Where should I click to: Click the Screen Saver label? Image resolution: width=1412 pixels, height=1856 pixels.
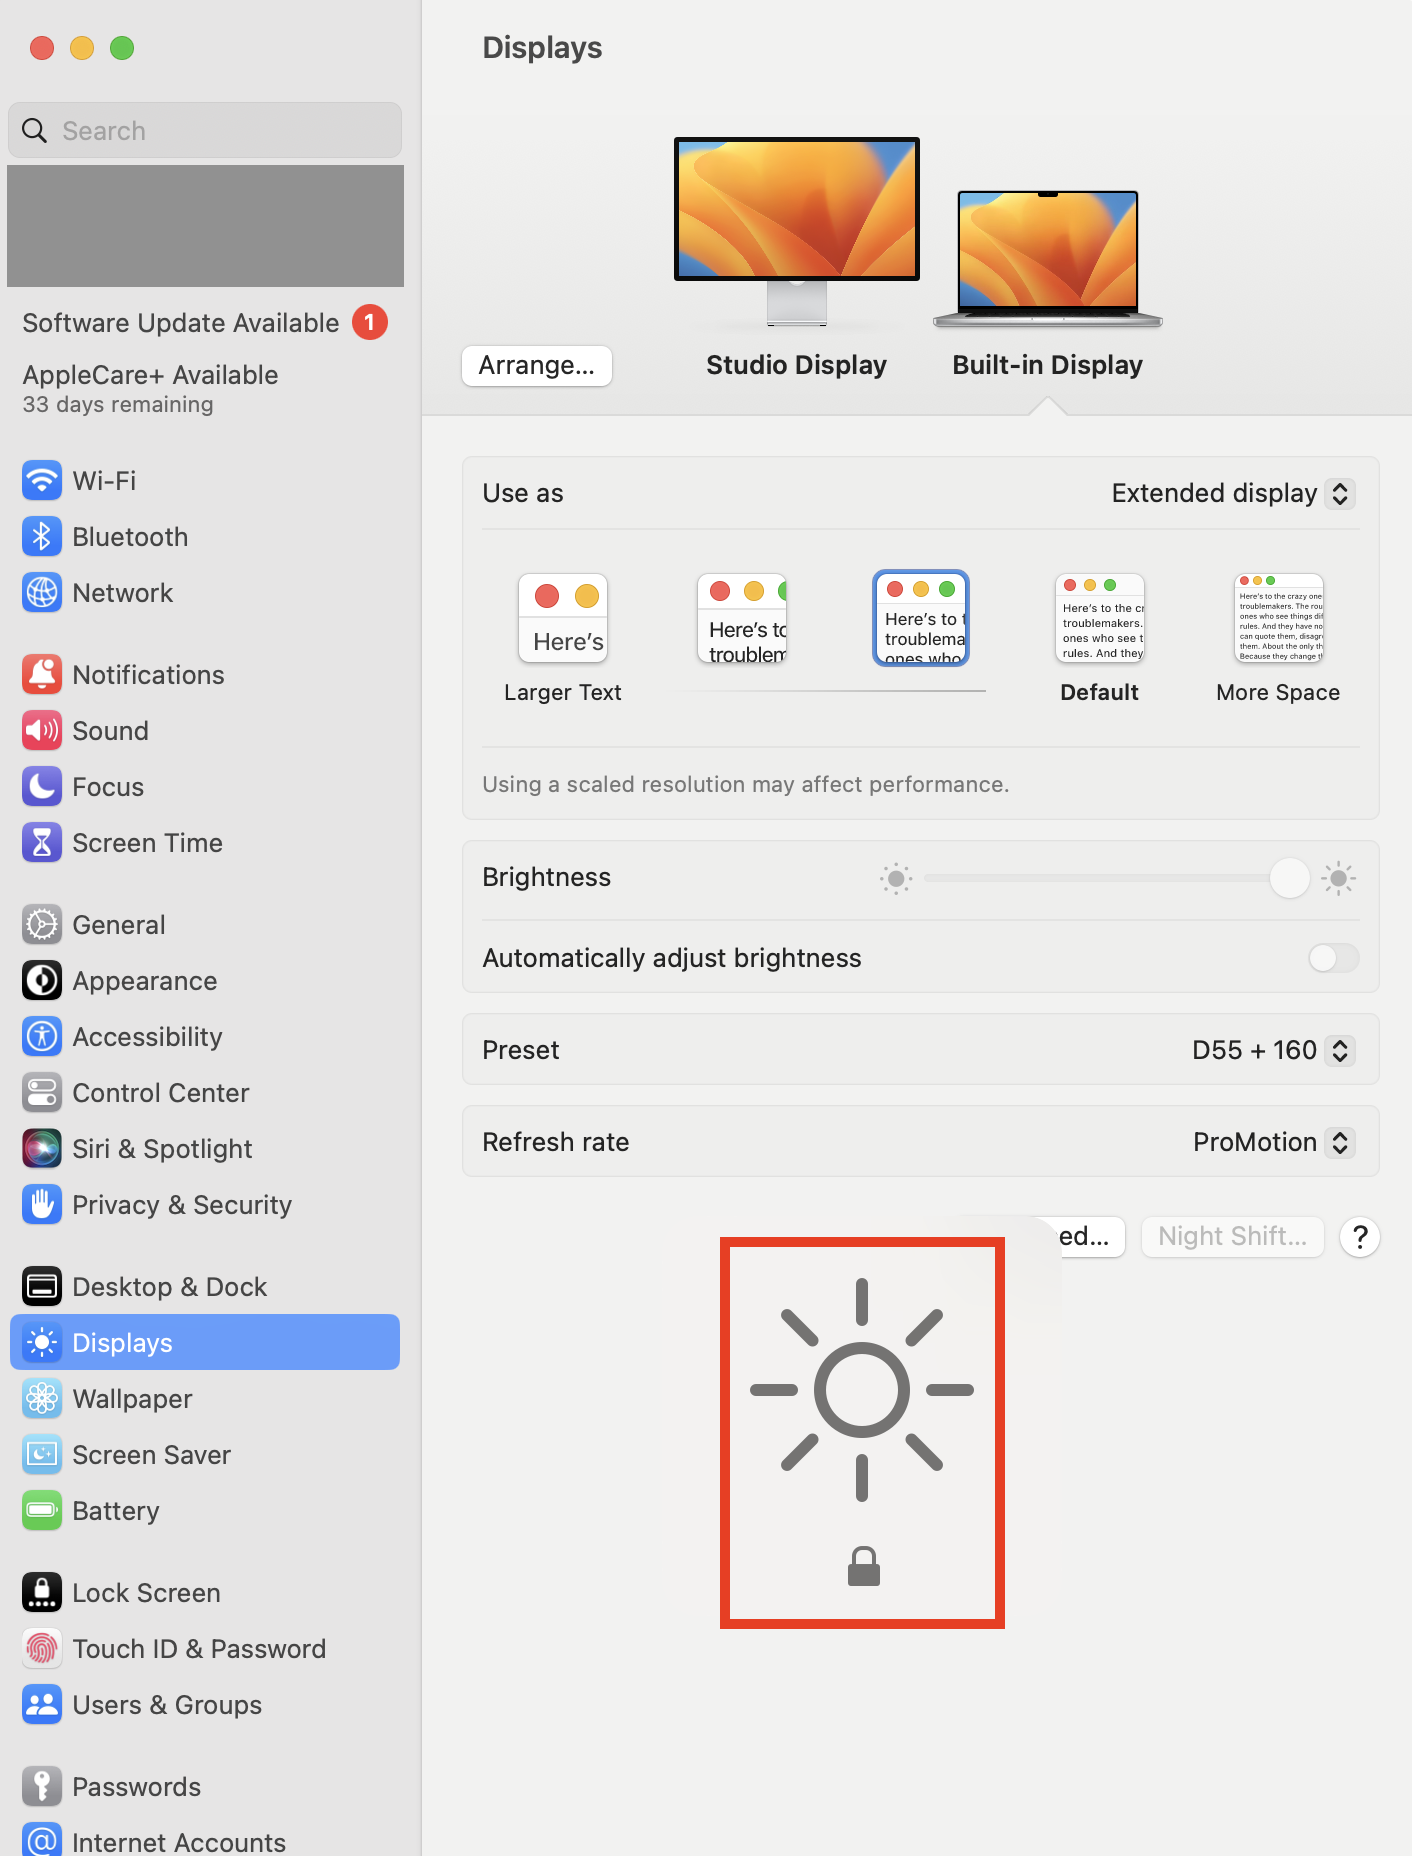(x=151, y=1455)
